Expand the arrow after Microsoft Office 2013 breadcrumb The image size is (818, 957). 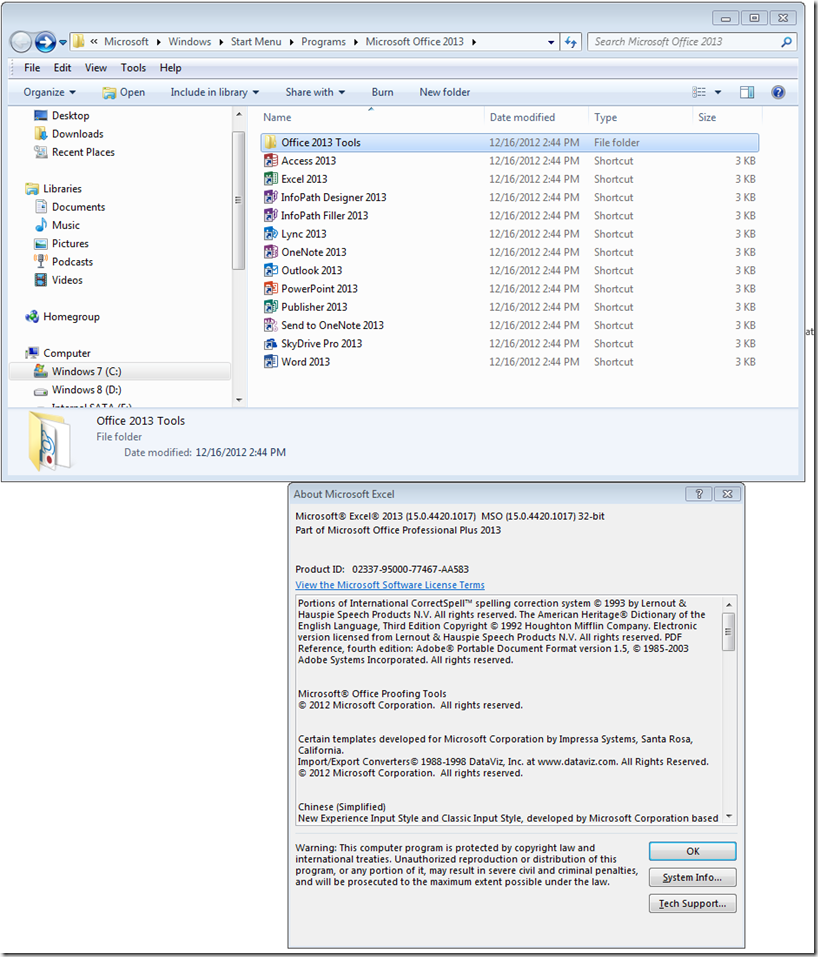click(x=474, y=42)
